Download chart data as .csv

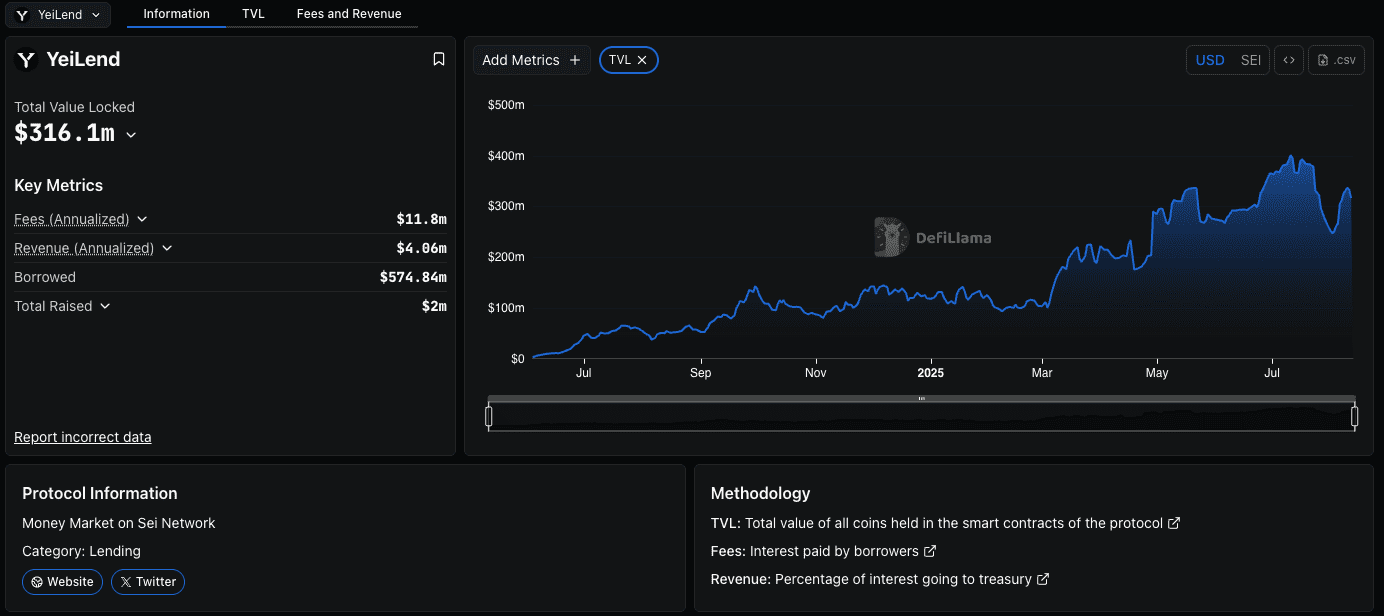pos(1337,60)
